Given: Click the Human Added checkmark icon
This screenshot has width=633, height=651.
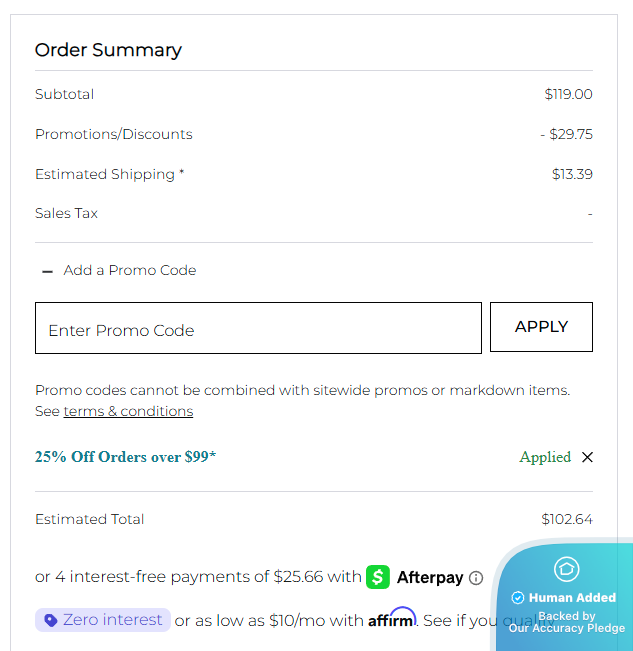Looking at the screenshot, I should click(x=517, y=598).
